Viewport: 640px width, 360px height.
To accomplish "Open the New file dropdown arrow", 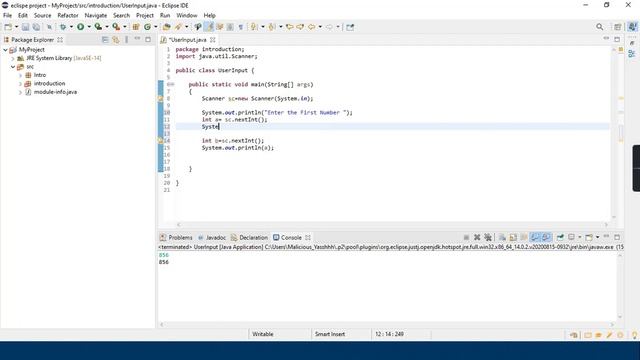I will coord(16,27).
